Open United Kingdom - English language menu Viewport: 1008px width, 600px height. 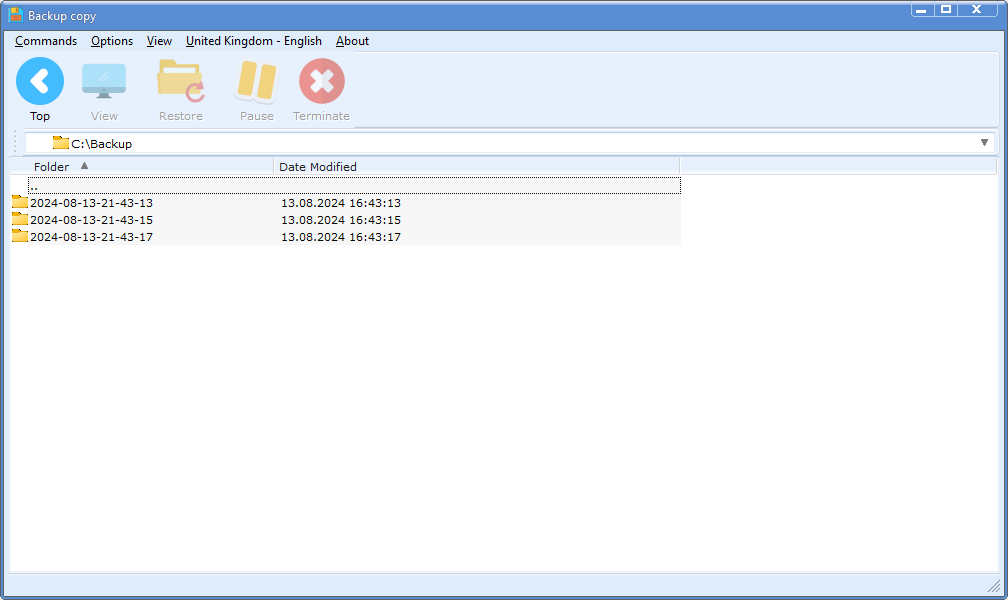pyautogui.click(x=254, y=41)
